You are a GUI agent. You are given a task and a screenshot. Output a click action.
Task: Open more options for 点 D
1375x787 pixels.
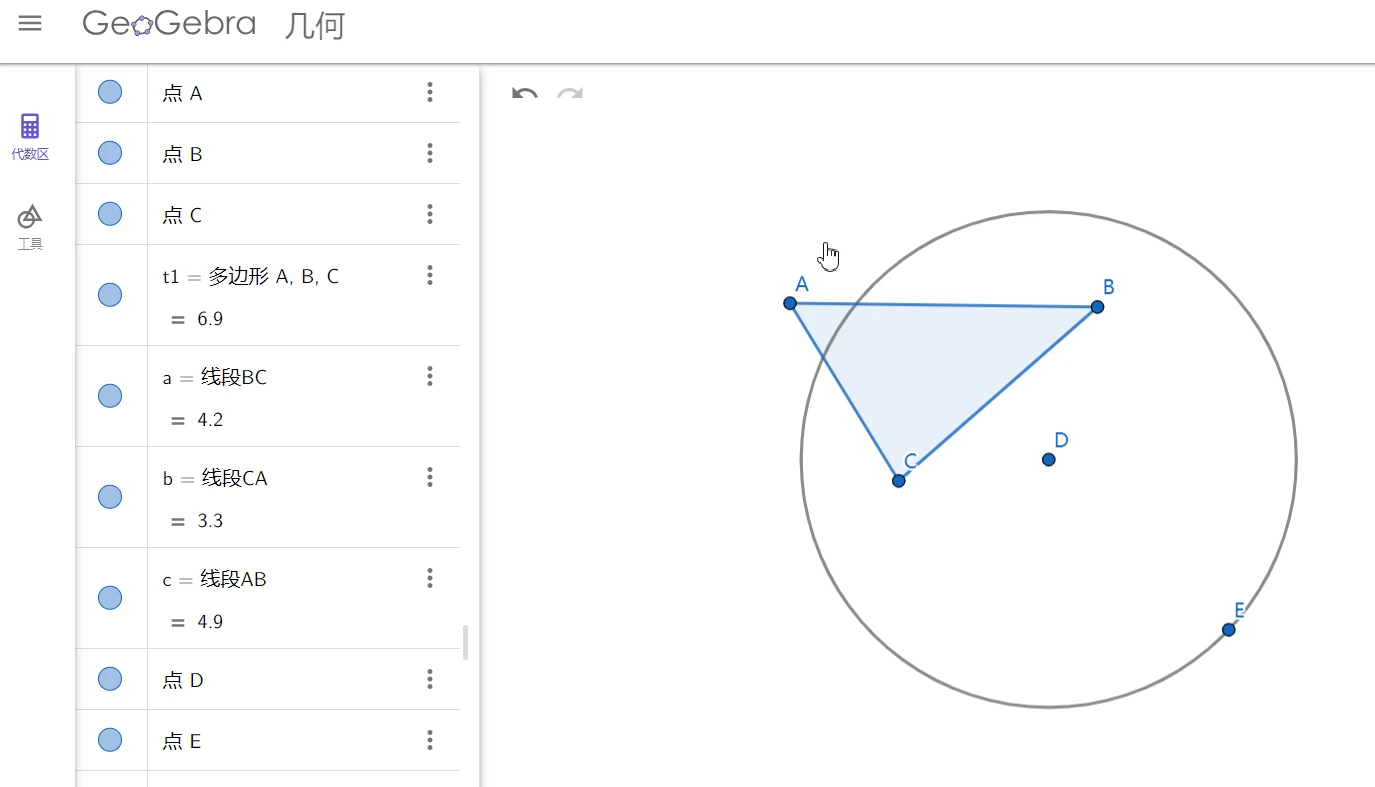point(430,680)
